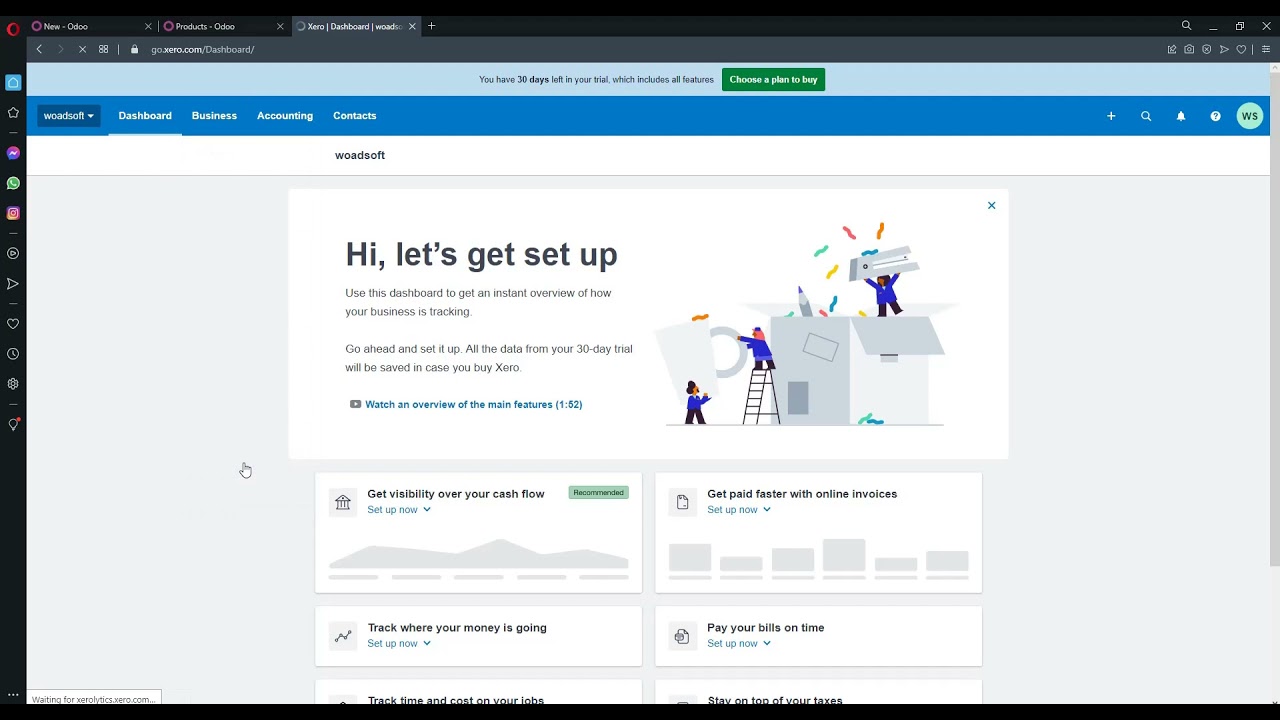The image size is (1280, 720).
Task: Expand Set up now under Track where your money is going
Action: 399,644
